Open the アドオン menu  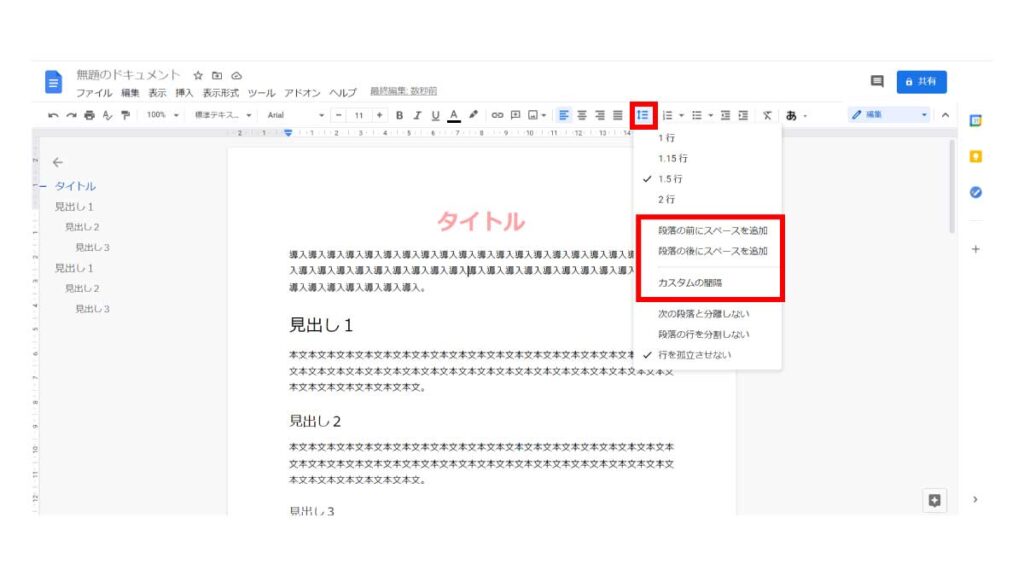point(302,93)
